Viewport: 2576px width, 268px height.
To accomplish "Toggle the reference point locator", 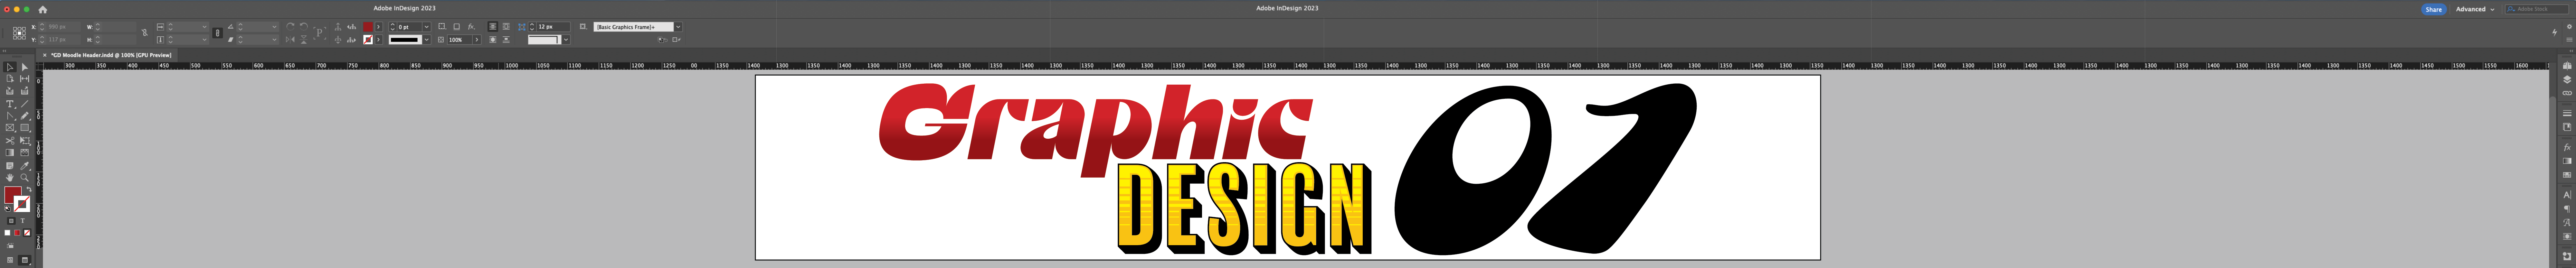I will click(x=19, y=33).
